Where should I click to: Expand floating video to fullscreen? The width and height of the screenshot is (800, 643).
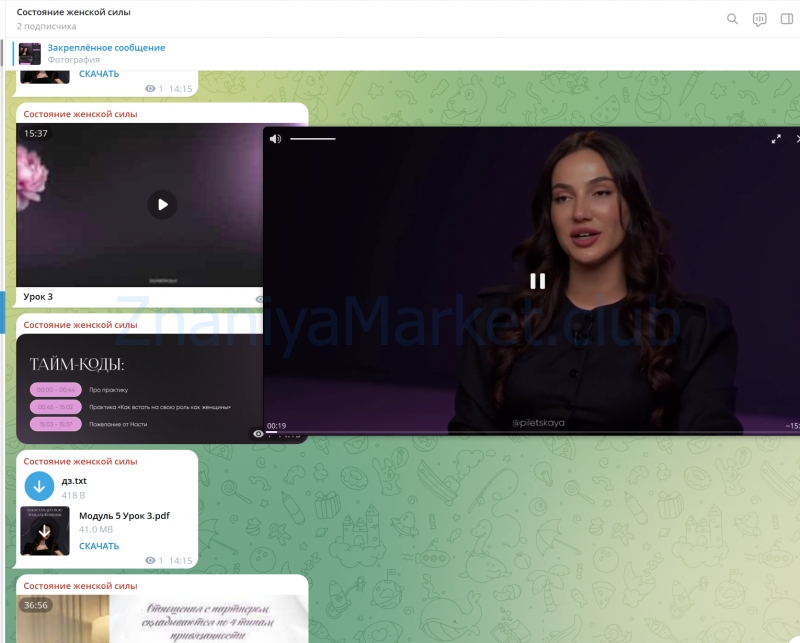[x=776, y=139]
